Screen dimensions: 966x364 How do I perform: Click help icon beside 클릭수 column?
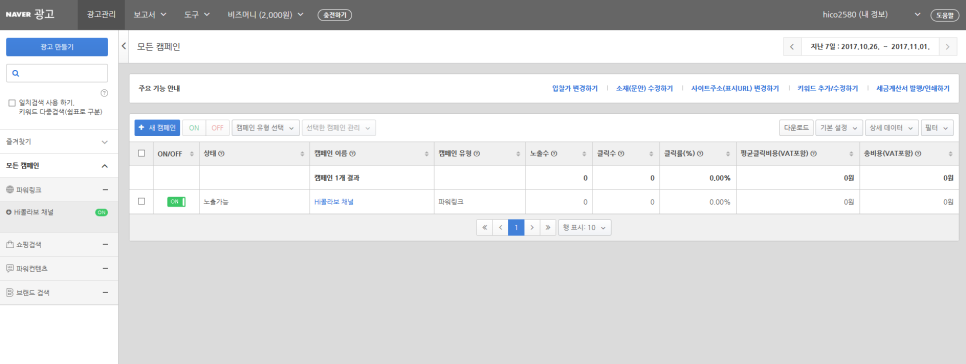click(621, 153)
